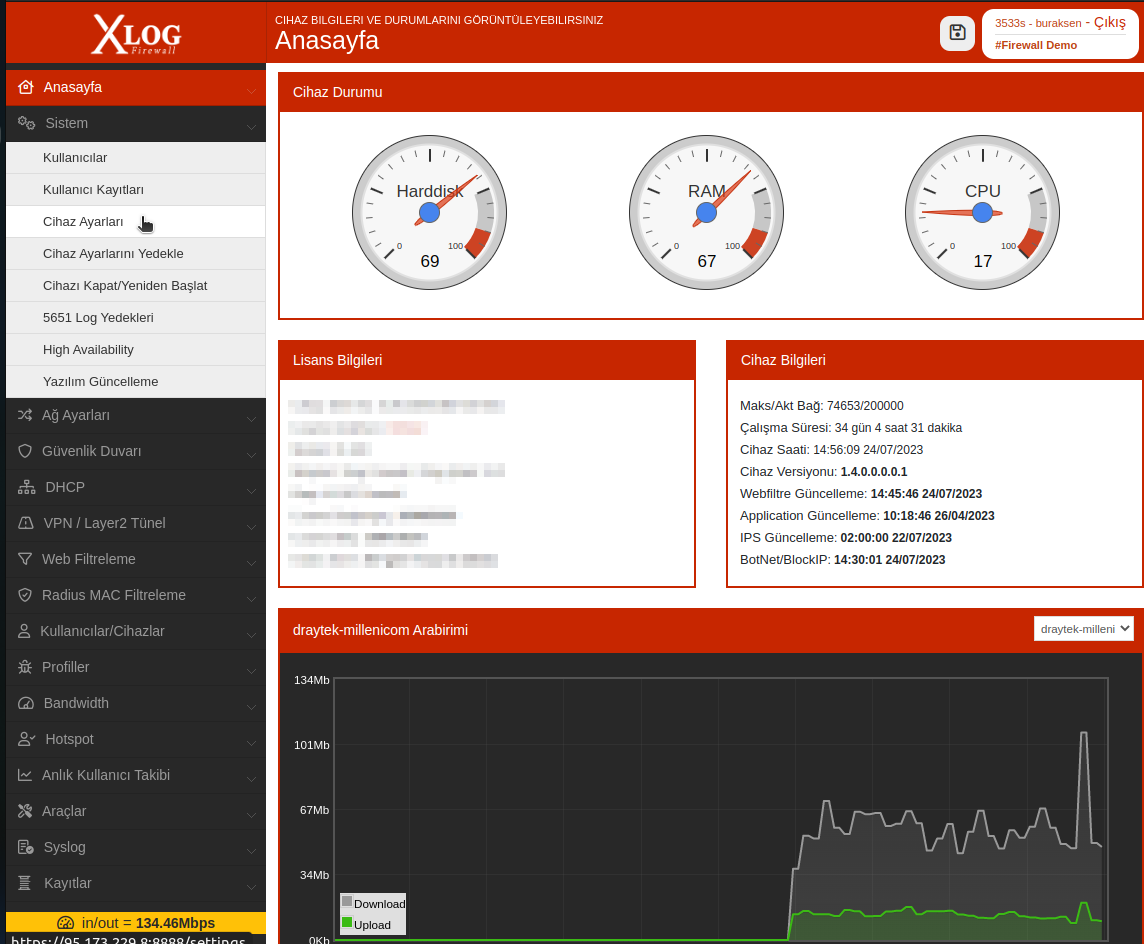Click the Anasayfa home icon

(26, 87)
